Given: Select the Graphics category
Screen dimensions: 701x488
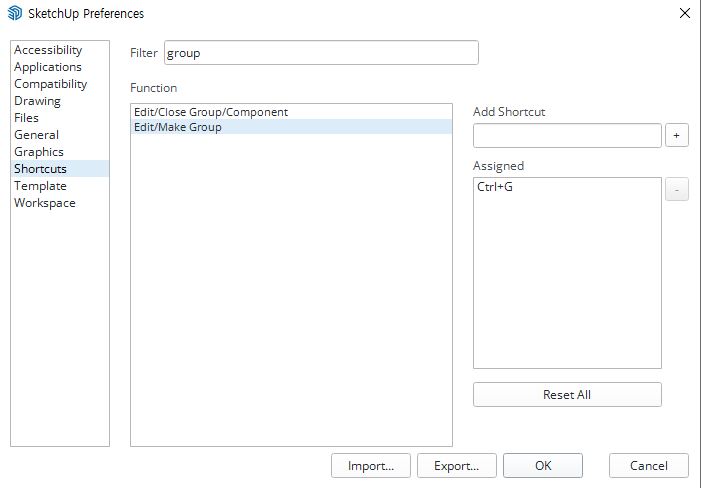Looking at the screenshot, I should pos(59,151).
